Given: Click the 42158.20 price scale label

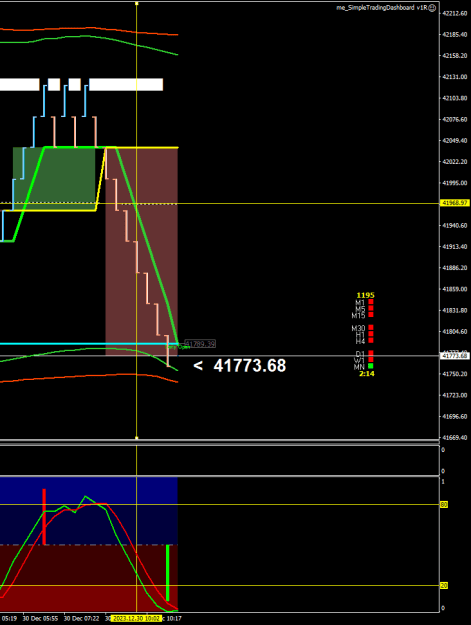Looking at the screenshot, I should 455,56.
